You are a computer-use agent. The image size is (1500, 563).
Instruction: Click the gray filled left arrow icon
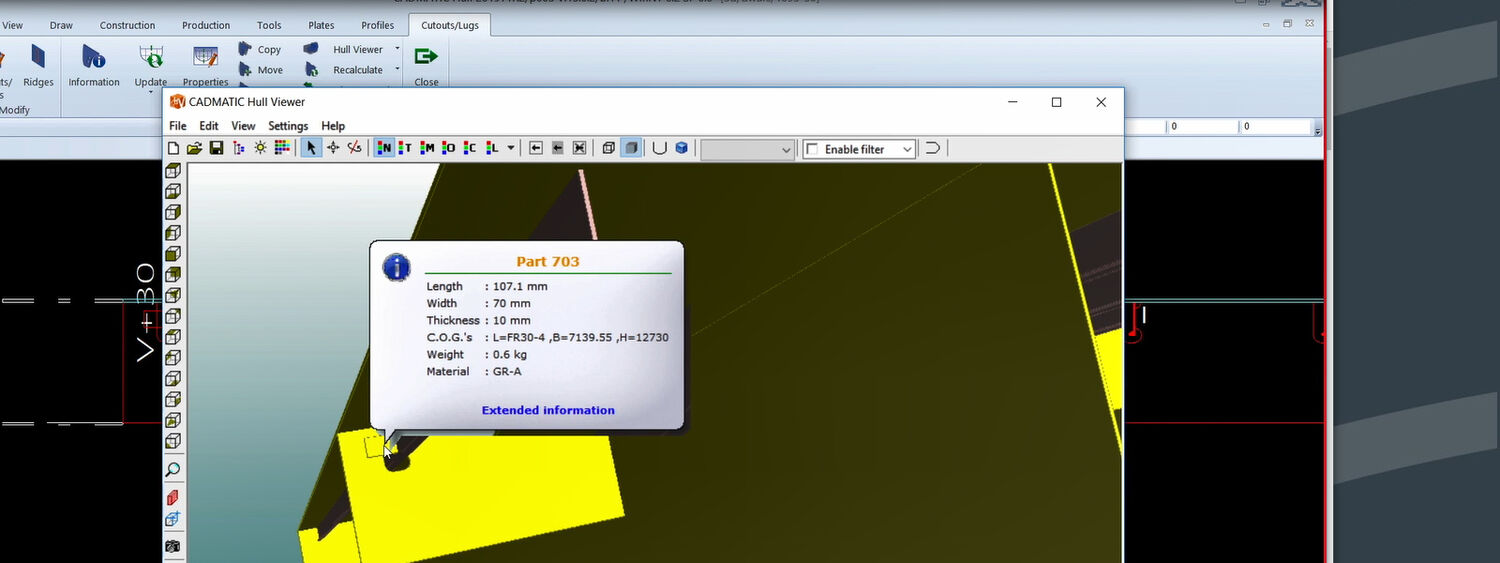[x=558, y=148]
